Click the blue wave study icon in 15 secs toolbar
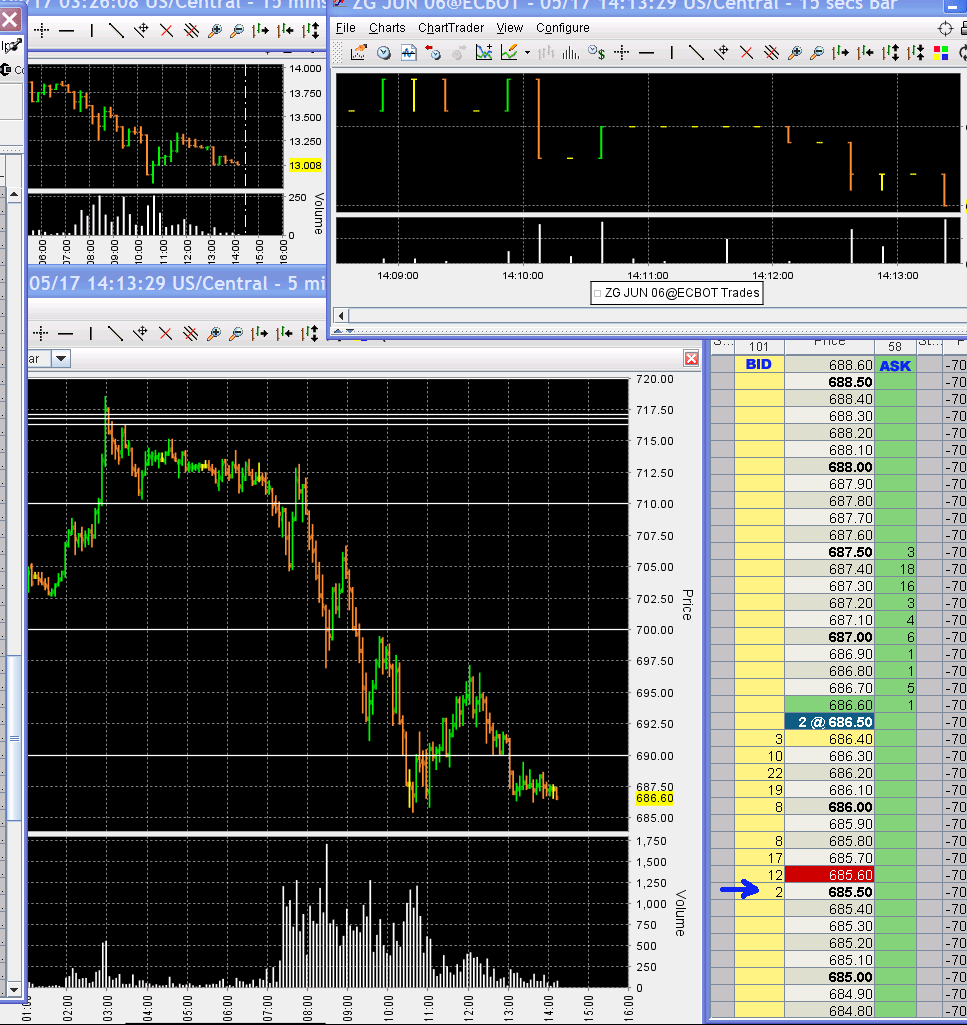The width and height of the screenshot is (967, 1025). click(409, 53)
